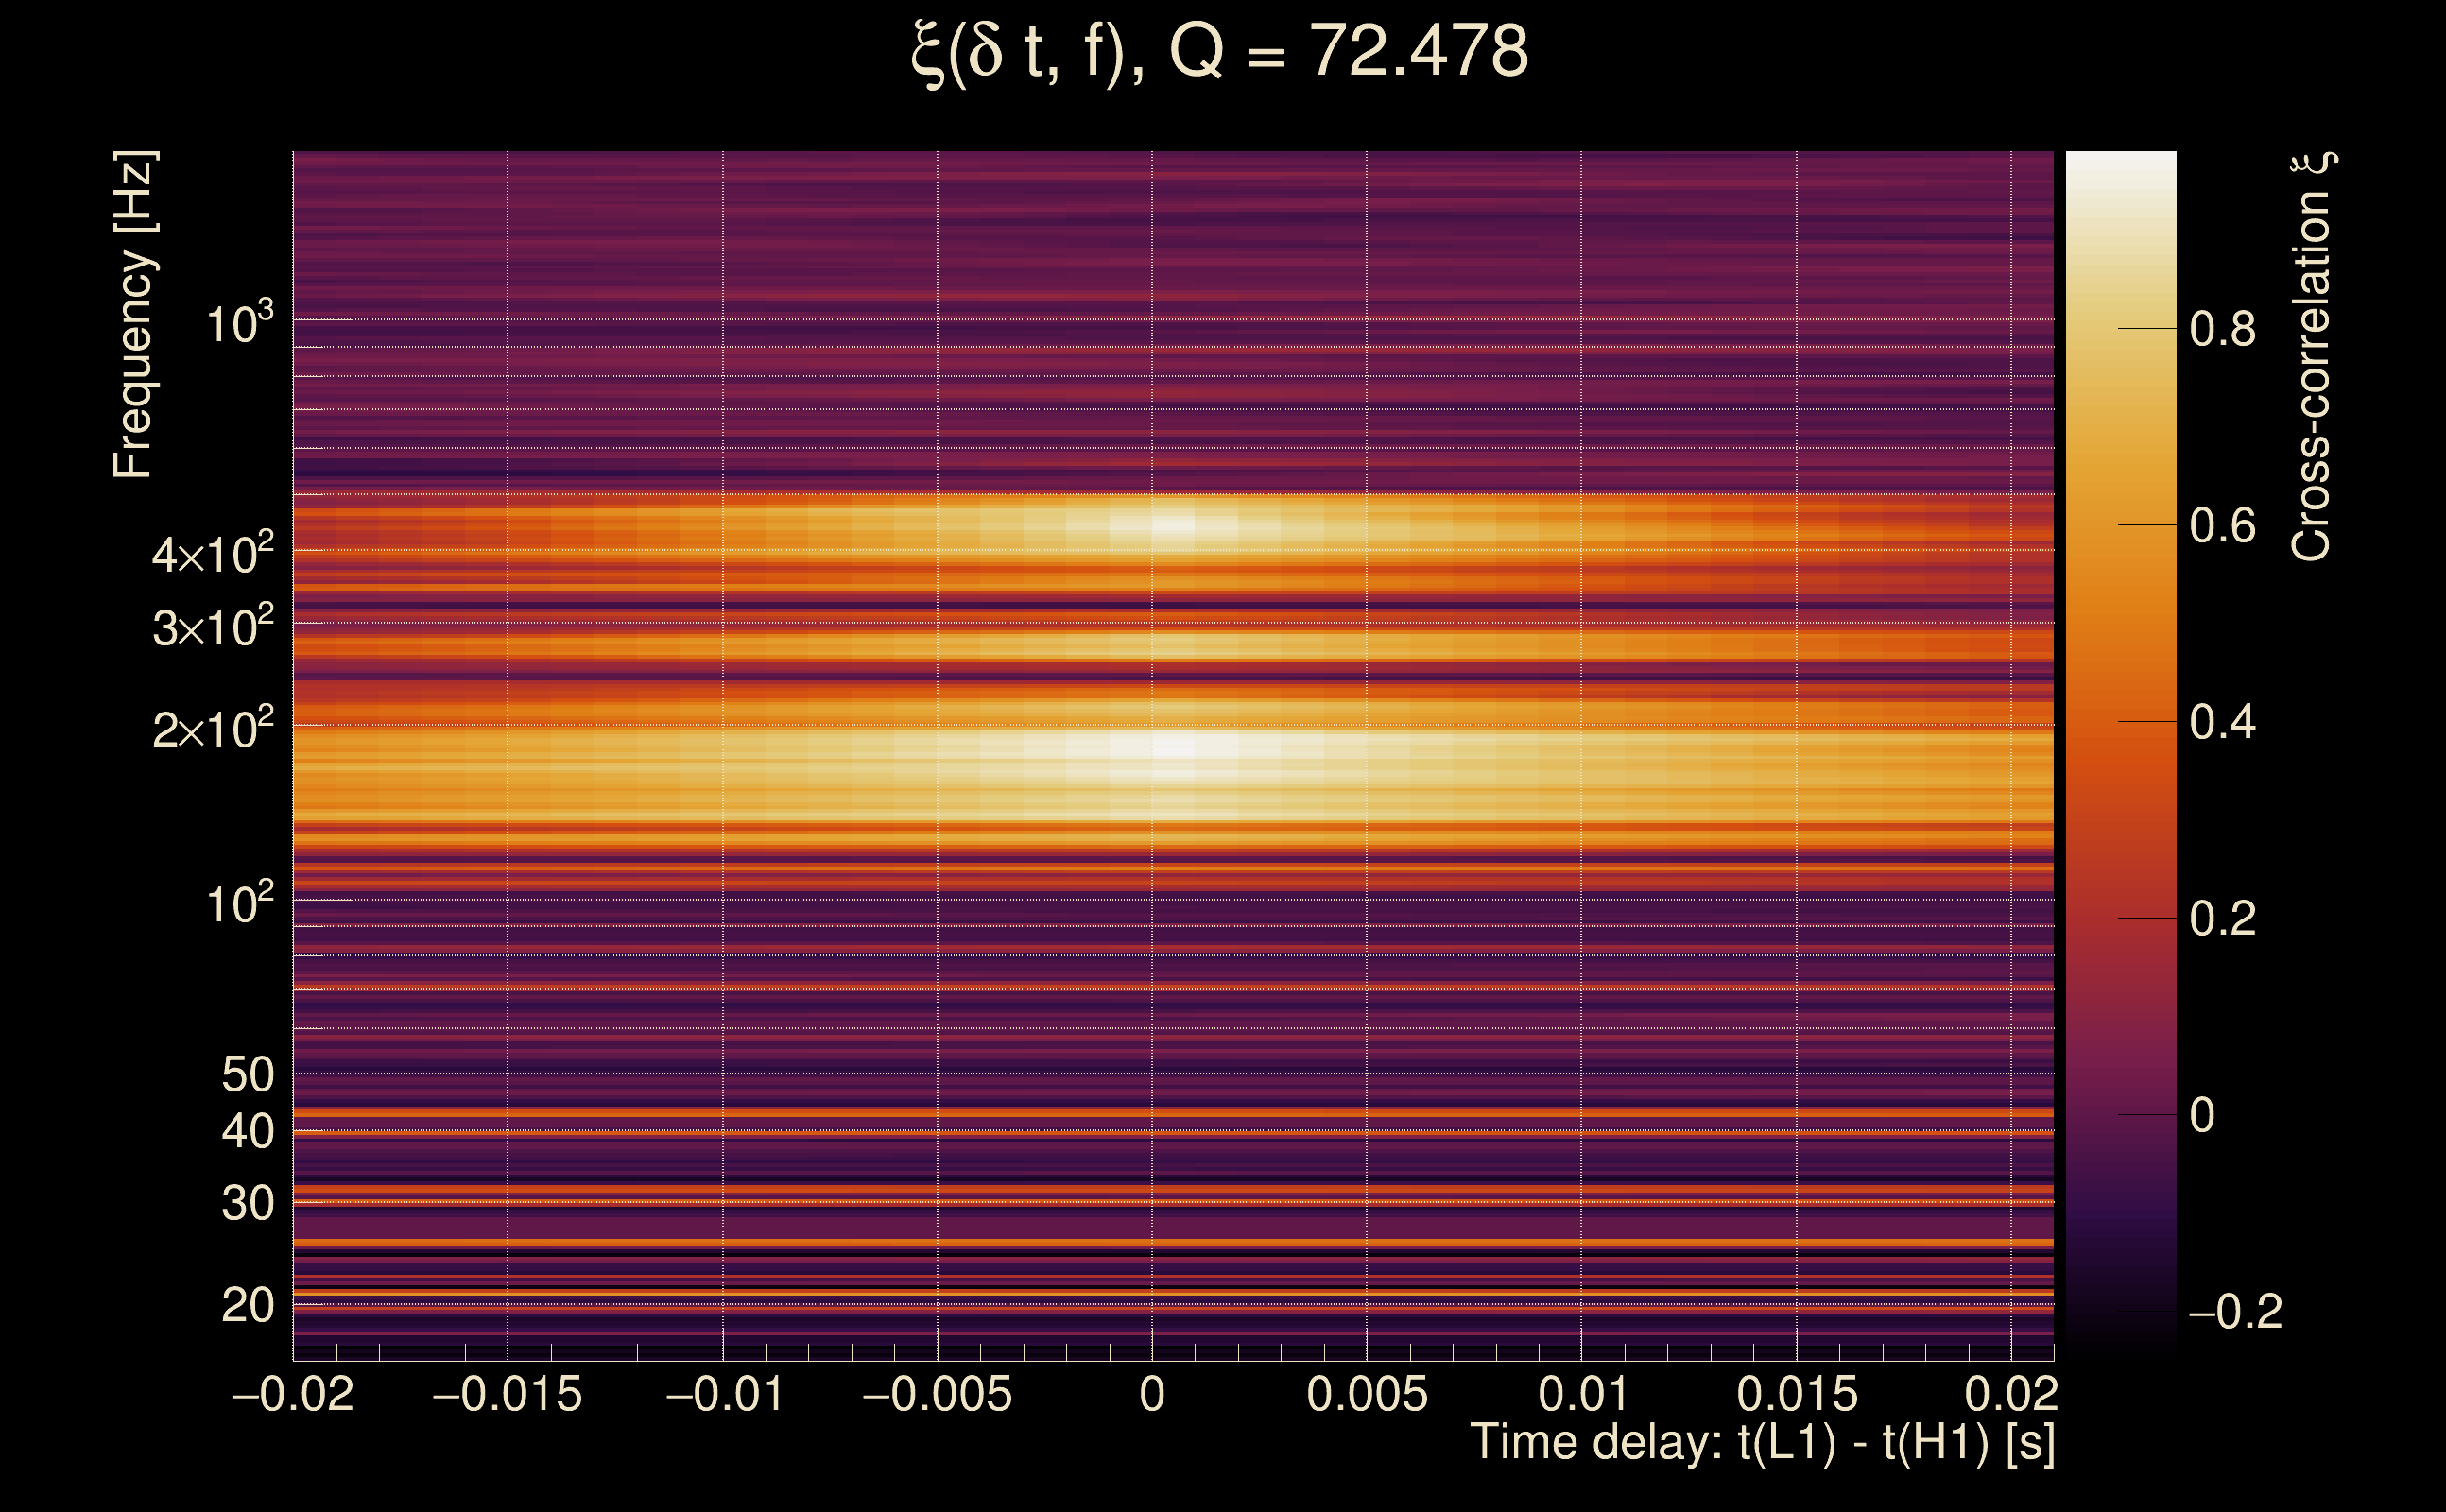2446x1512 pixels.
Task: Click the -0.2 colorbar tick label
Action: [2236, 1312]
